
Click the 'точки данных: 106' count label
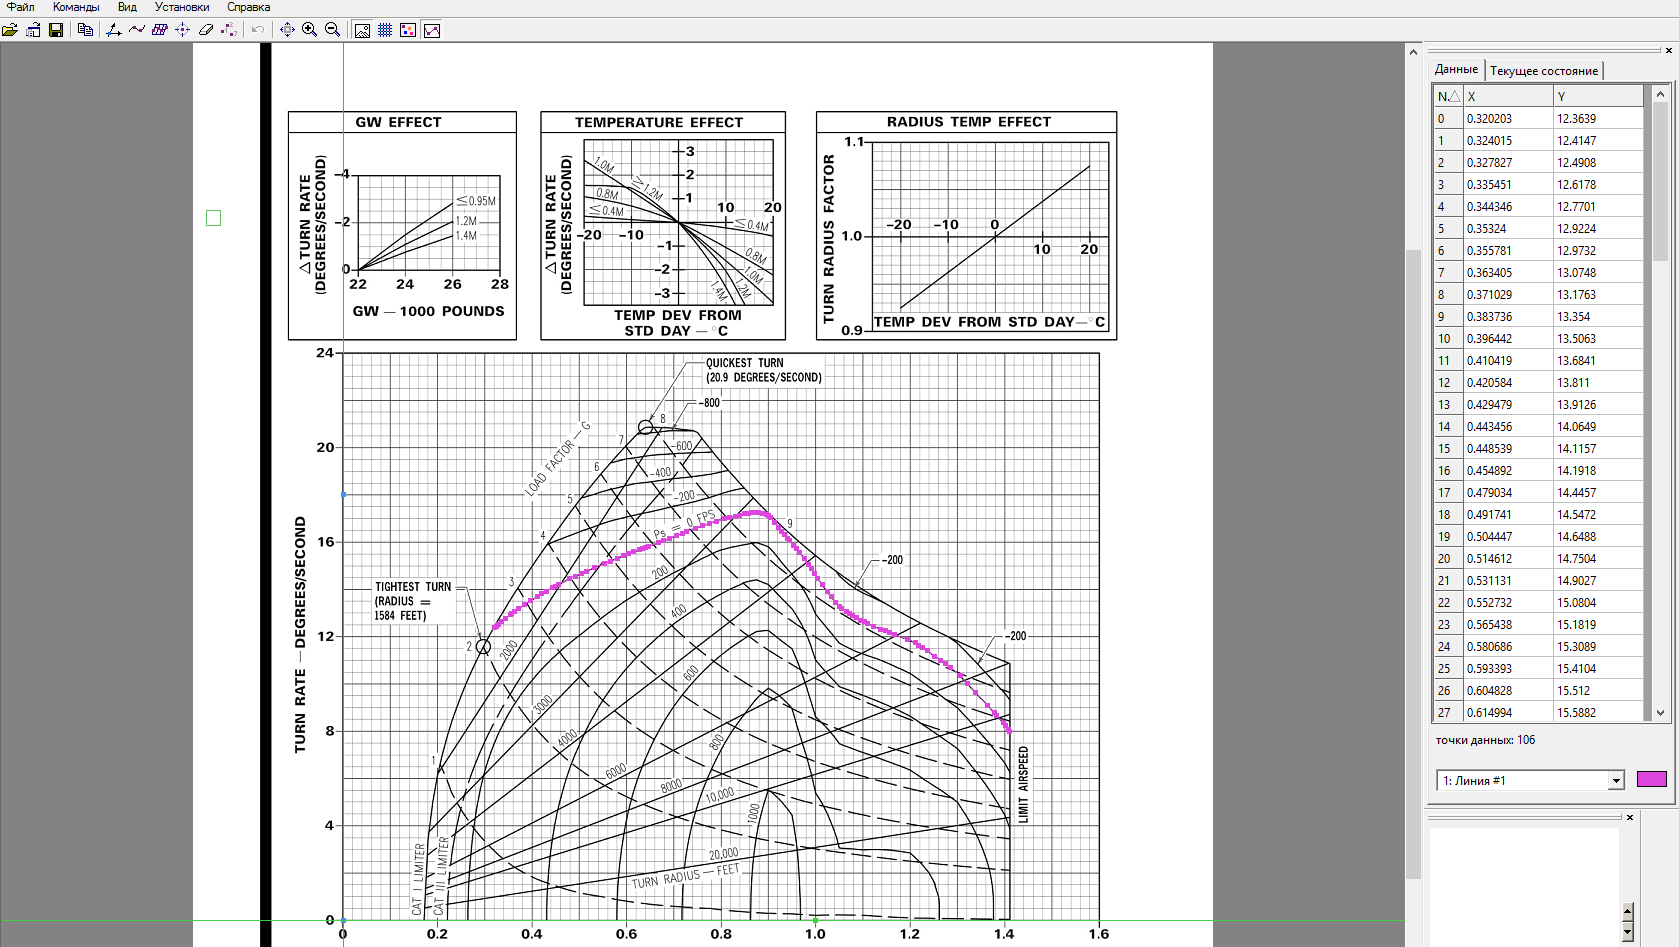[1485, 740]
